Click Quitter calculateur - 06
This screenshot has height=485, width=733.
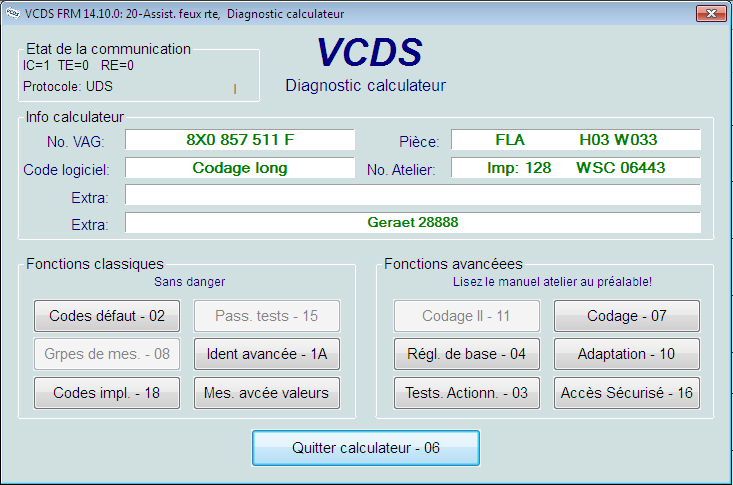coord(366,448)
